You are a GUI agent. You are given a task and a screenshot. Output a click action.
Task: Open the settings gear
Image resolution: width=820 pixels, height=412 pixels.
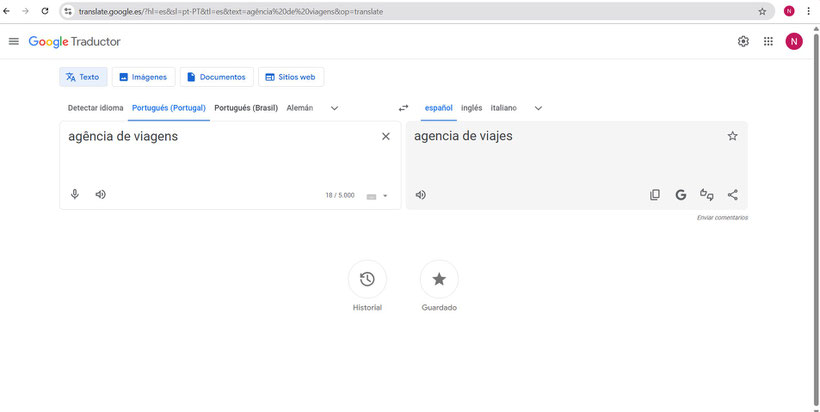tap(743, 41)
